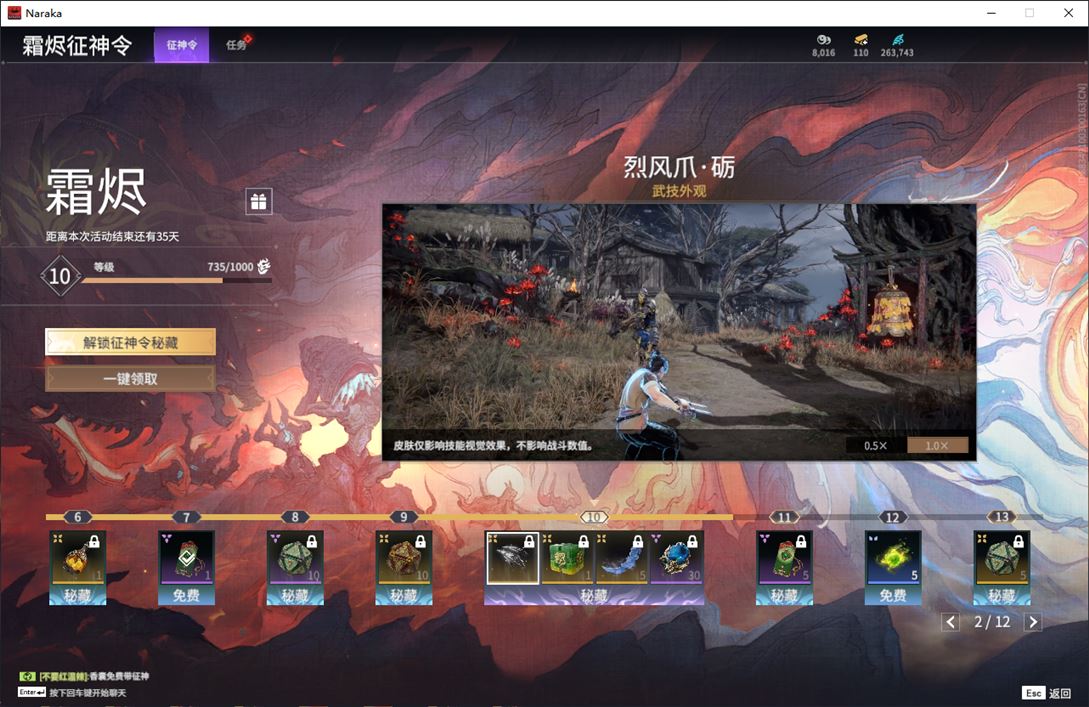This screenshot has width=1089, height=707.
Task: Click the locked level 13 dice reward
Action: pyautogui.click(x=1001, y=558)
